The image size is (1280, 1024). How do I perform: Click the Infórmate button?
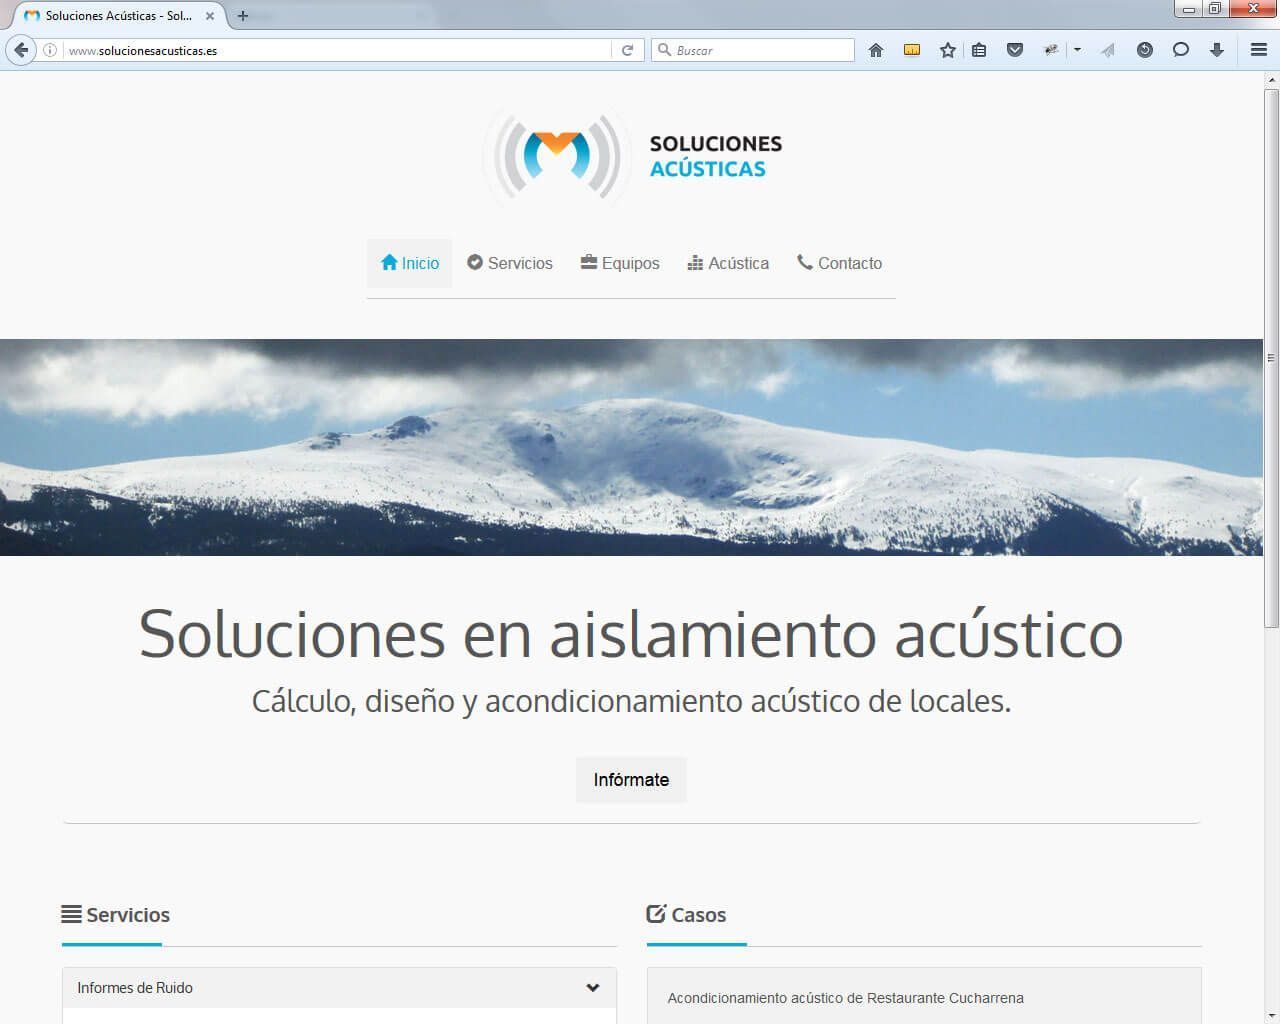pyautogui.click(x=631, y=780)
